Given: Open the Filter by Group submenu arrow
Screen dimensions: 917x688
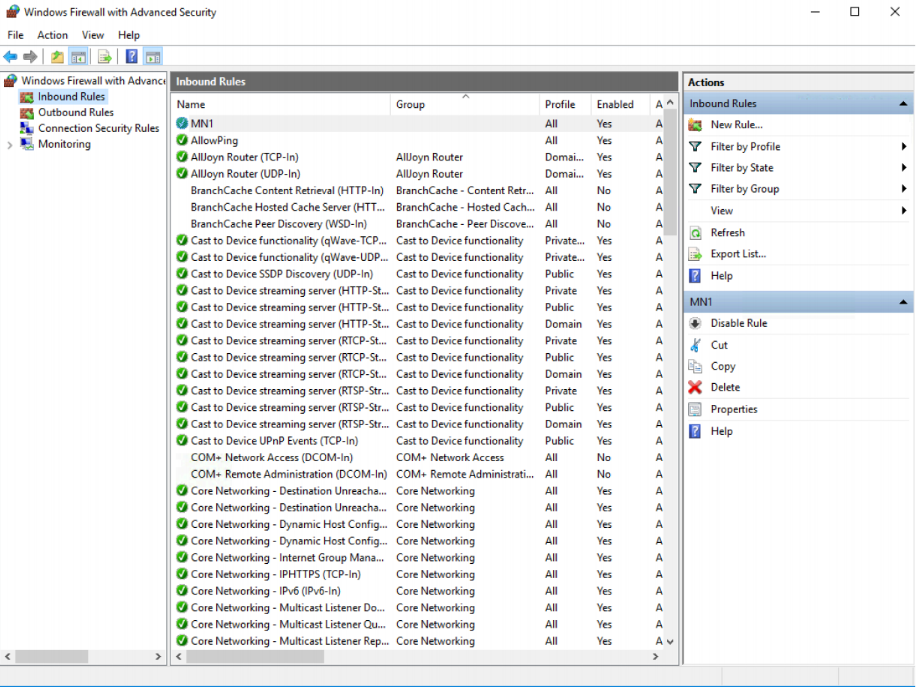Looking at the screenshot, I should click(x=904, y=189).
